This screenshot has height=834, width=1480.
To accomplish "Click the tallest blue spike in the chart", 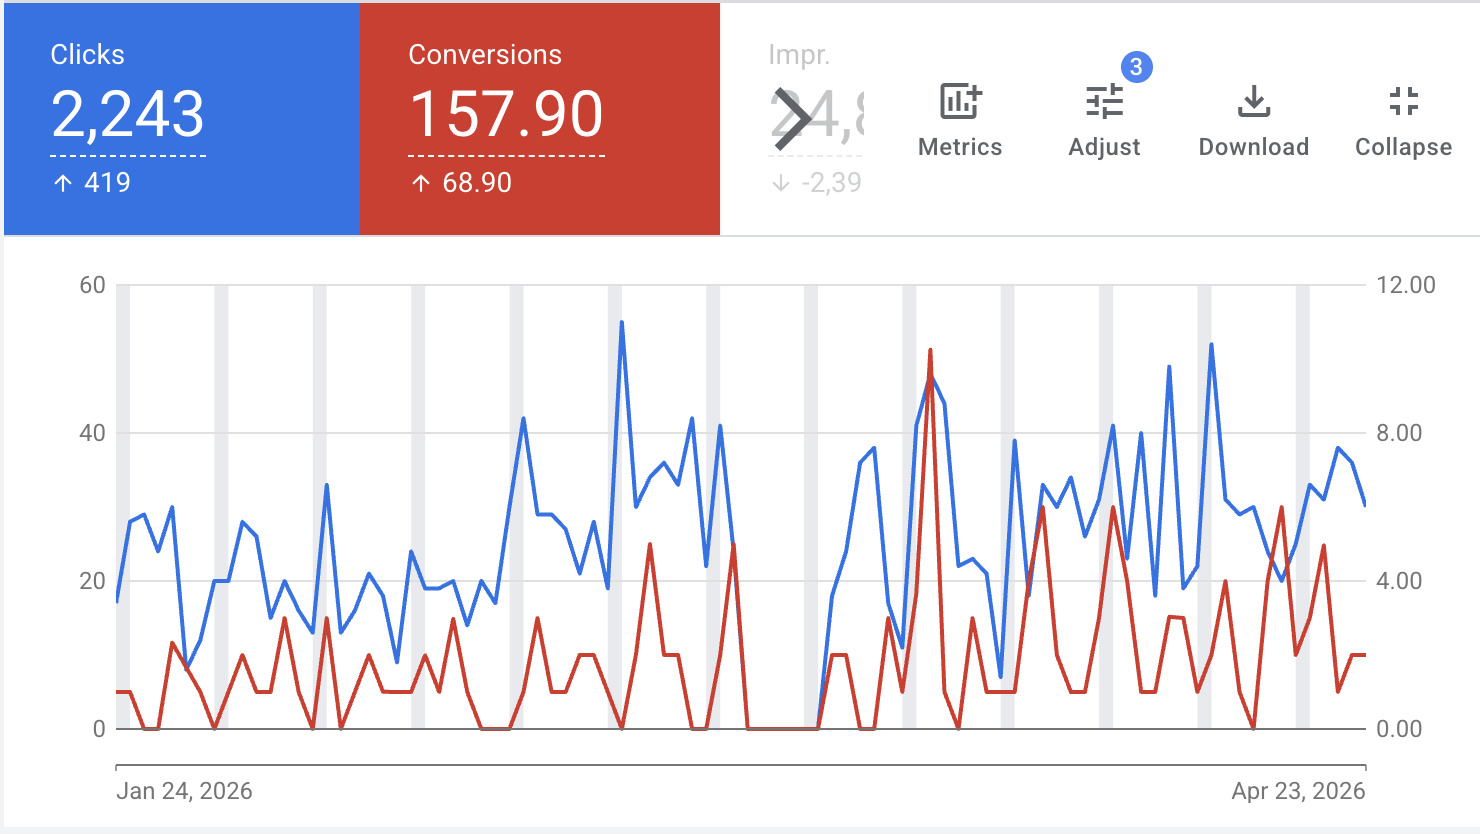I will [x=621, y=322].
